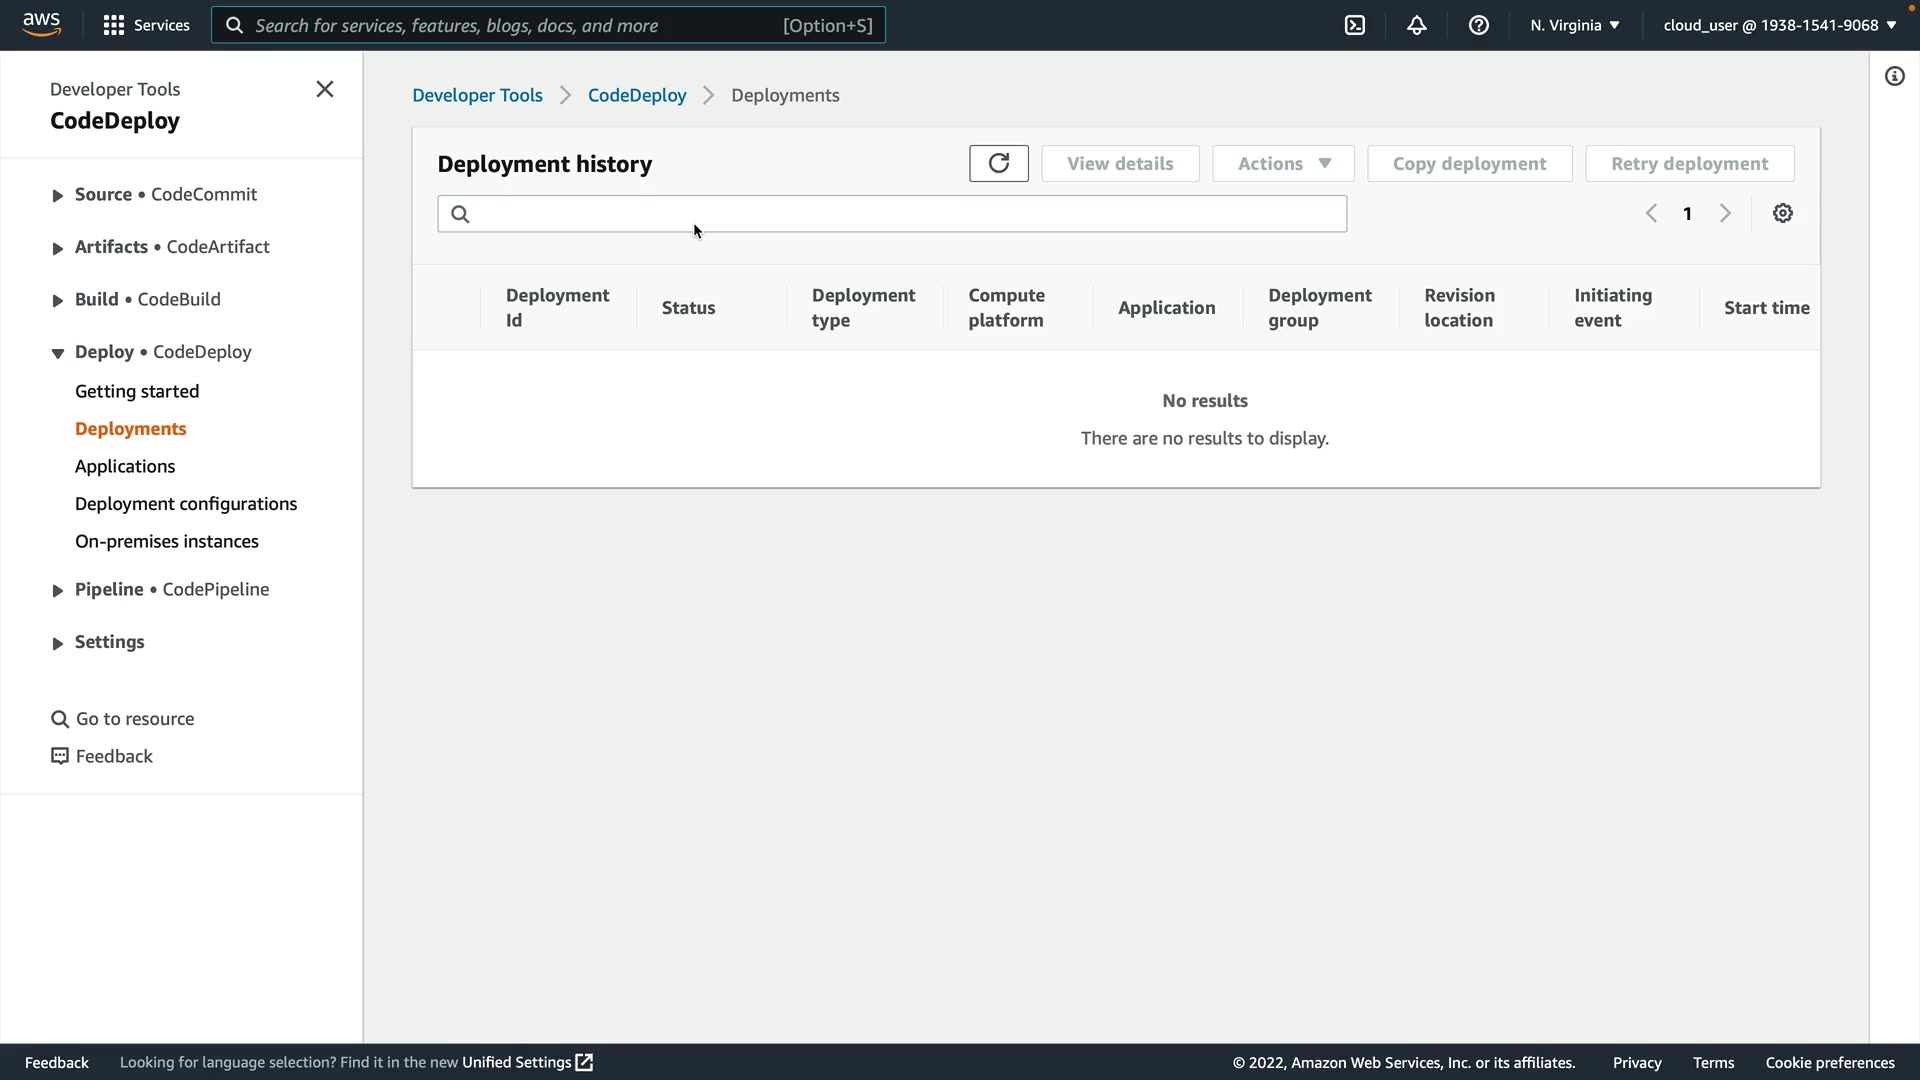Select Applications in the sidebar
The height and width of the screenshot is (1080, 1920).
[x=125, y=467]
